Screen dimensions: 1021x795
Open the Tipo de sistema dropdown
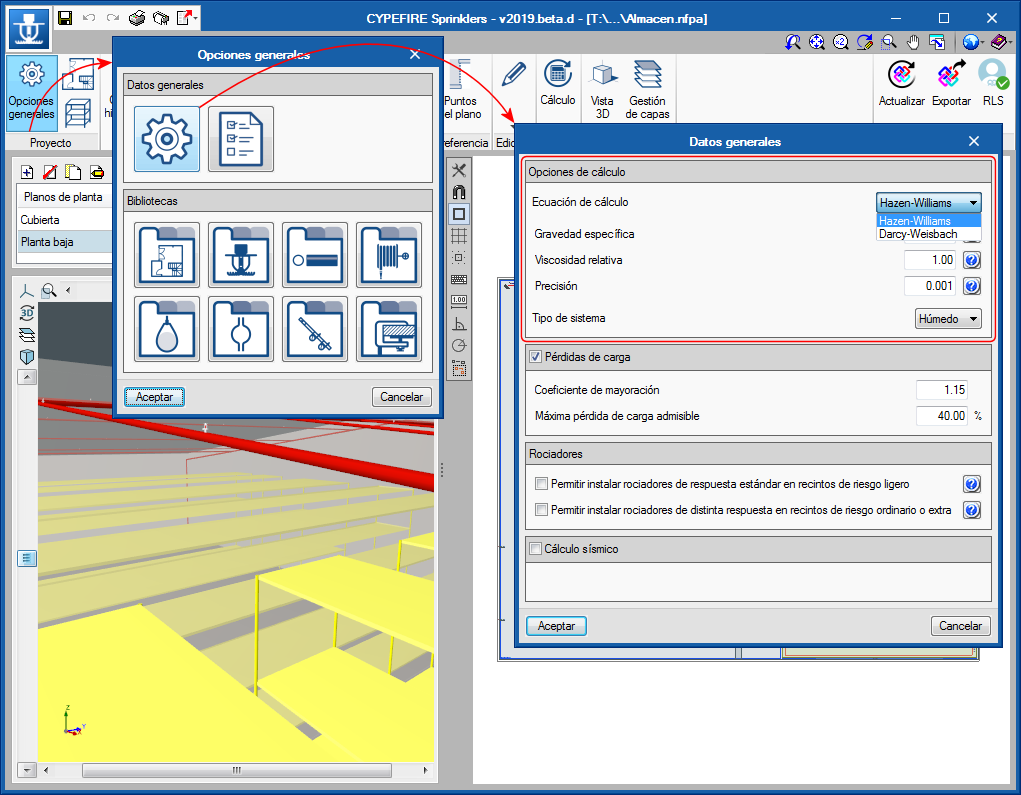pyautogui.click(x=948, y=318)
